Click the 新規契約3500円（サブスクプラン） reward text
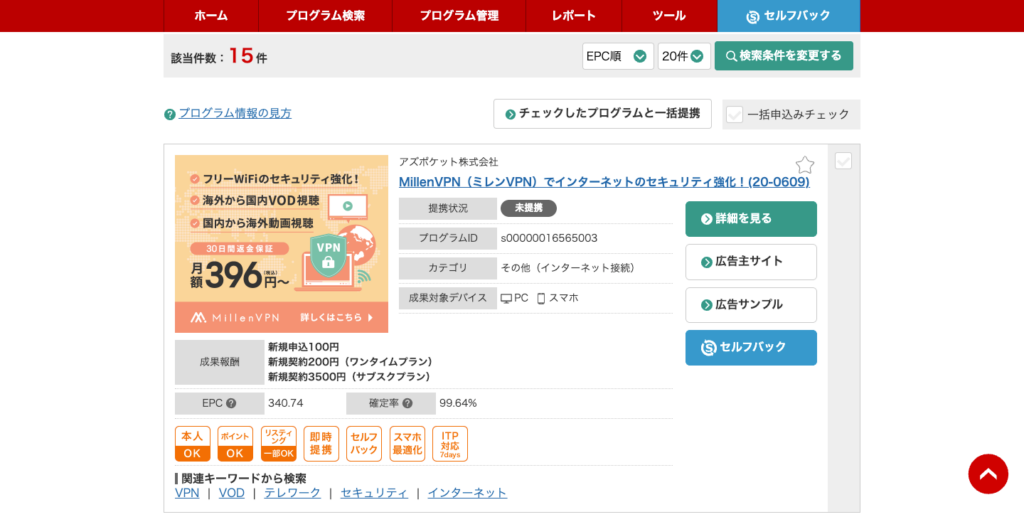Viewport: 1024px width, 517px height. 349,377
